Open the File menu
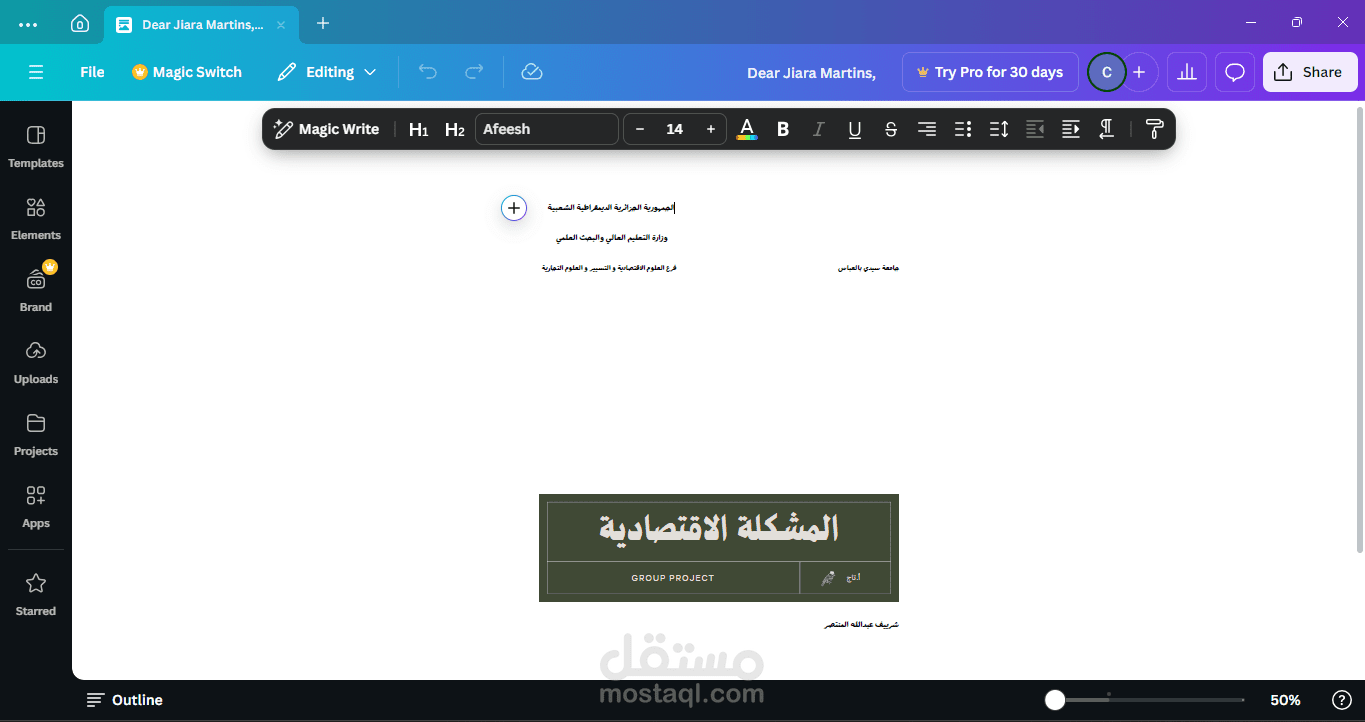The height and width of the screenshot is (722, 1365). pyautogui.click(x=91, y=71)
